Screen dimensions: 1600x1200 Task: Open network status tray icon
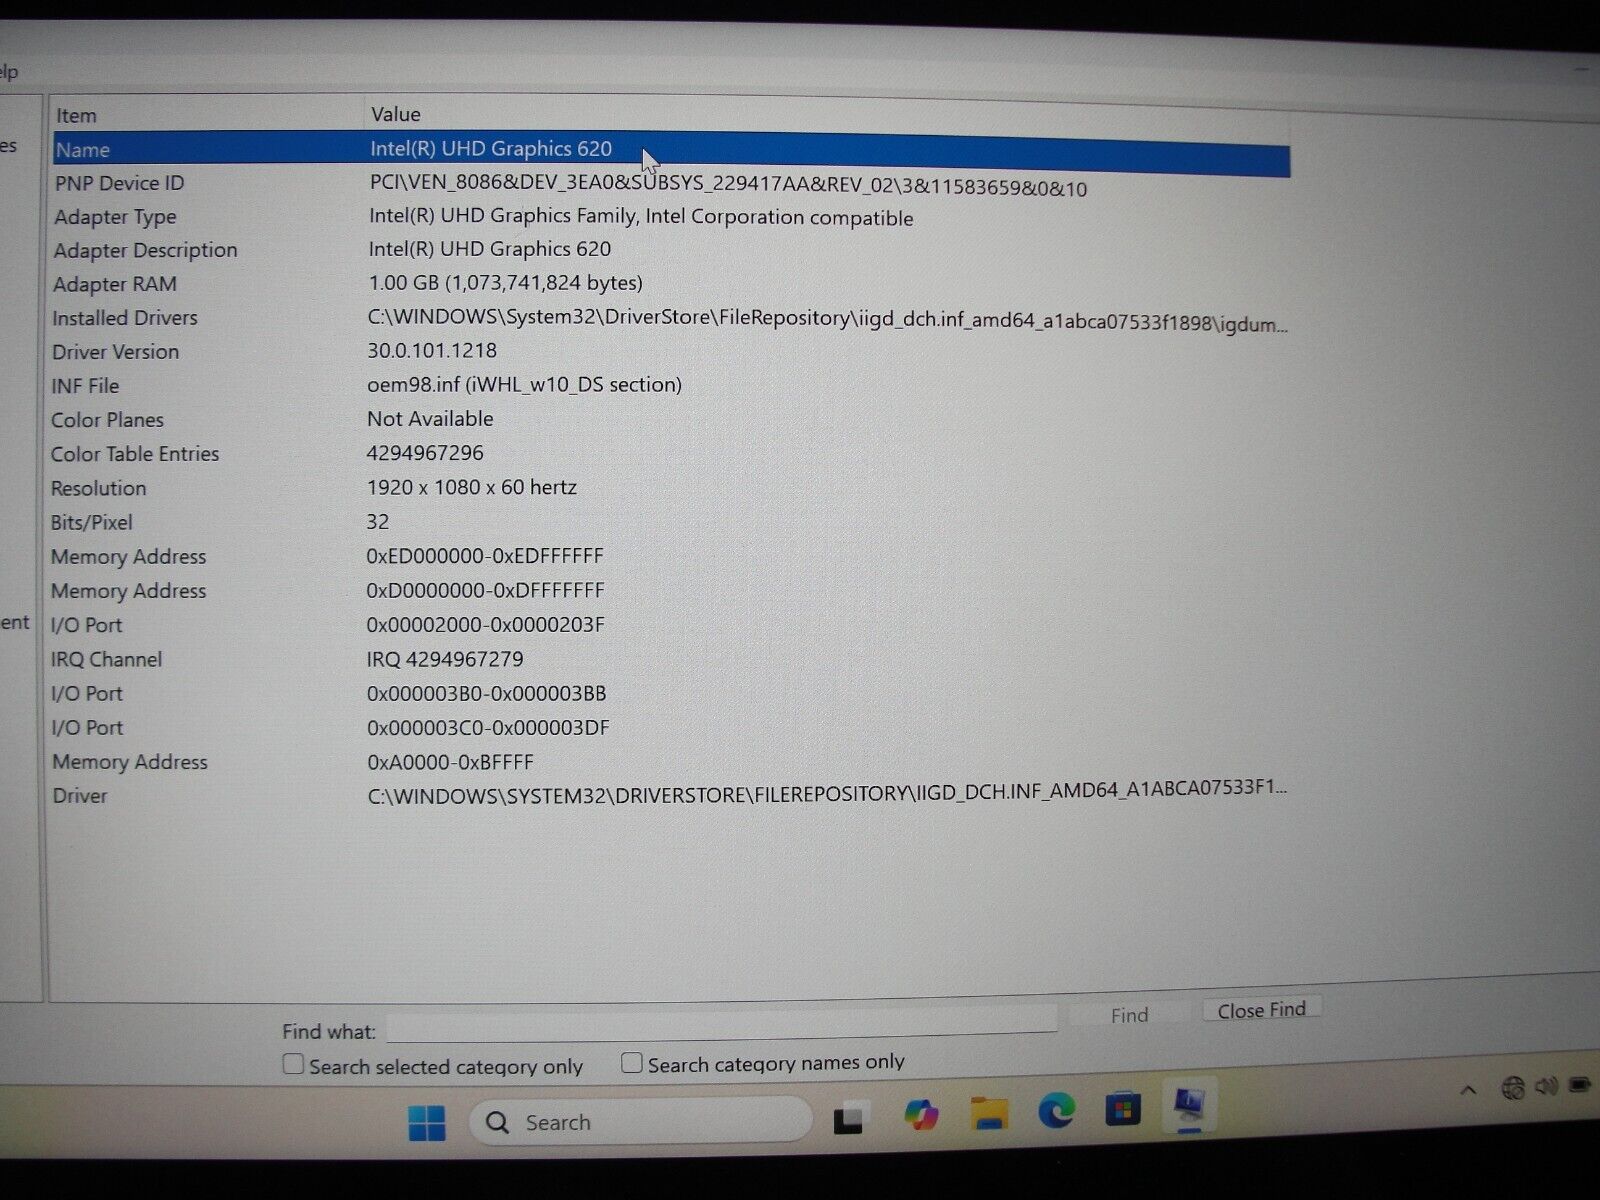[x=1513, y=1088]
